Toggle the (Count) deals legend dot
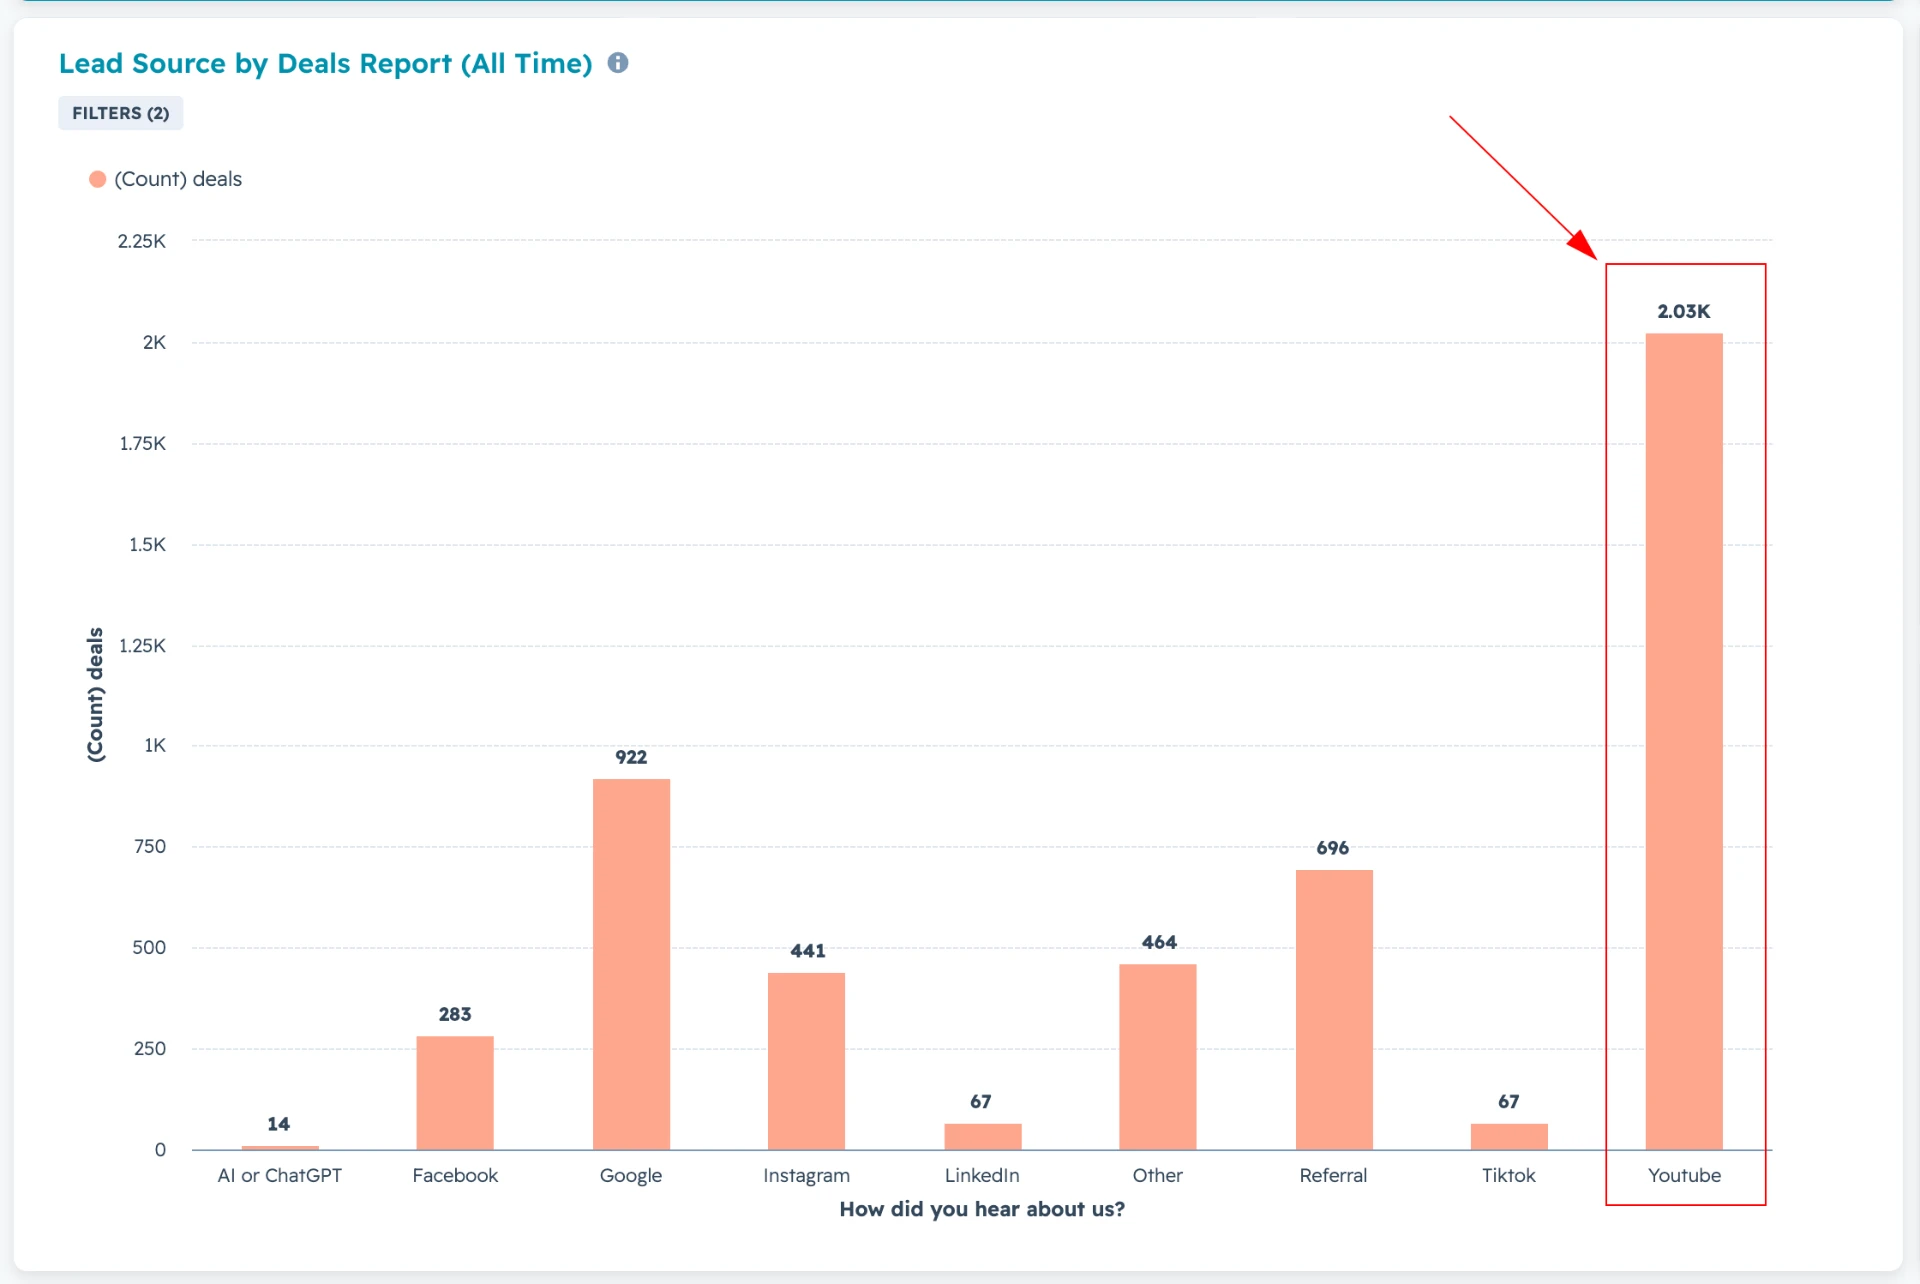Screen dimensions: 1920x1284 97,179
